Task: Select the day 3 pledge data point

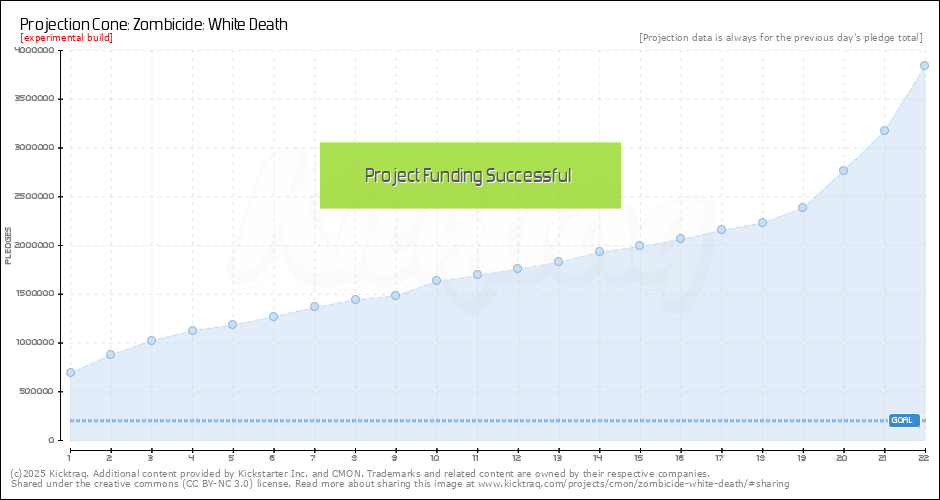Action: (x=151, y=340)
